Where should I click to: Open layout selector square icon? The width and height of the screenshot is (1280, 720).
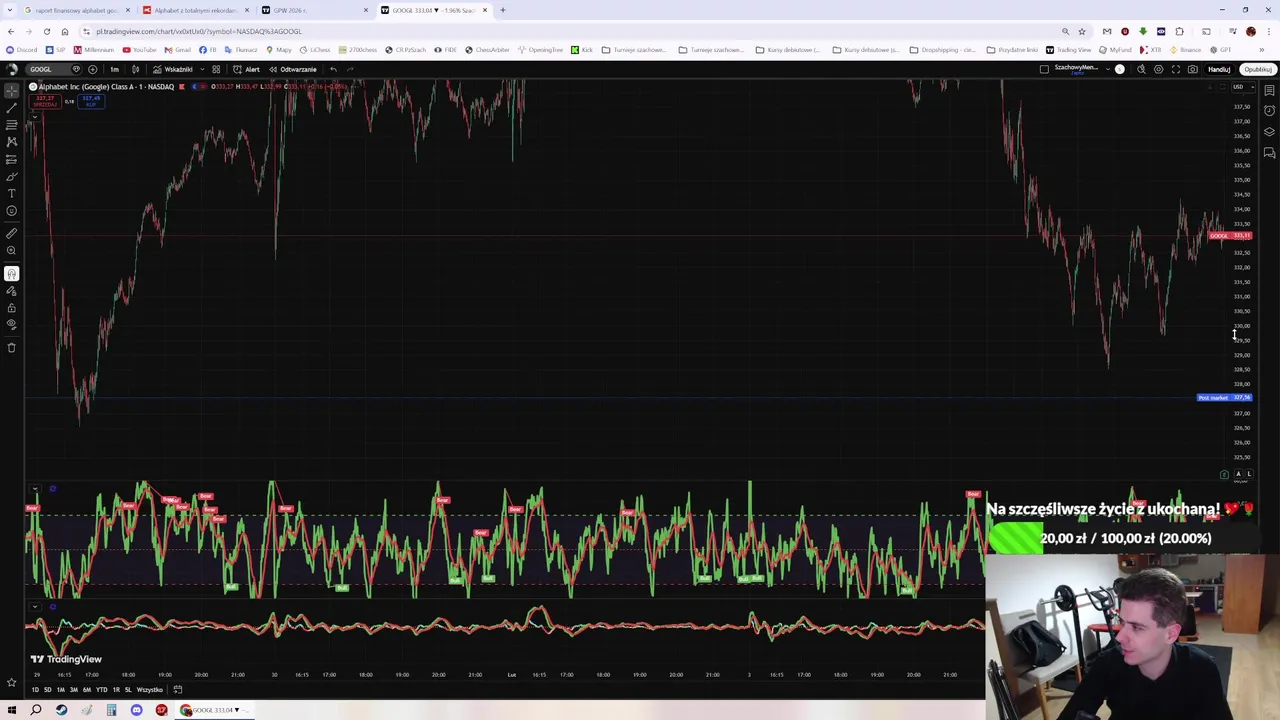(1044, 69)
